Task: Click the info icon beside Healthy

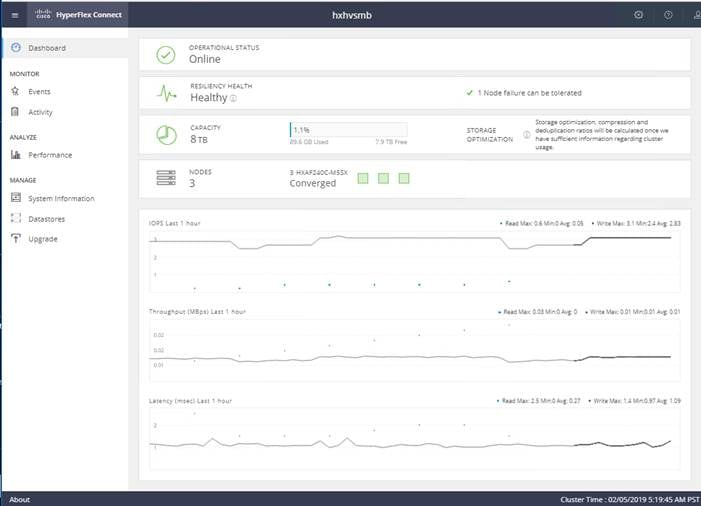Action: pyautogui.click(x=233, y=98)
